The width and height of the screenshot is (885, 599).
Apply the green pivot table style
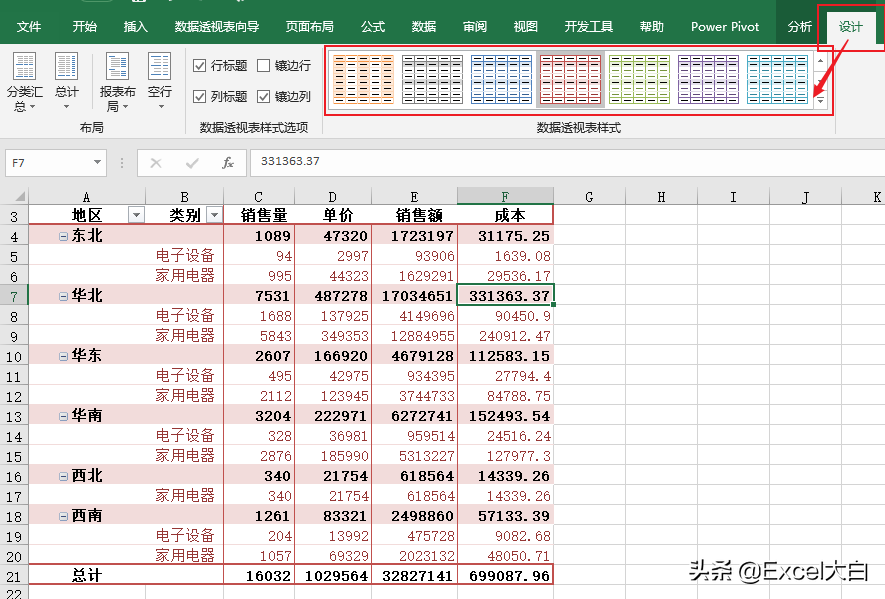(x=639, y=80)
